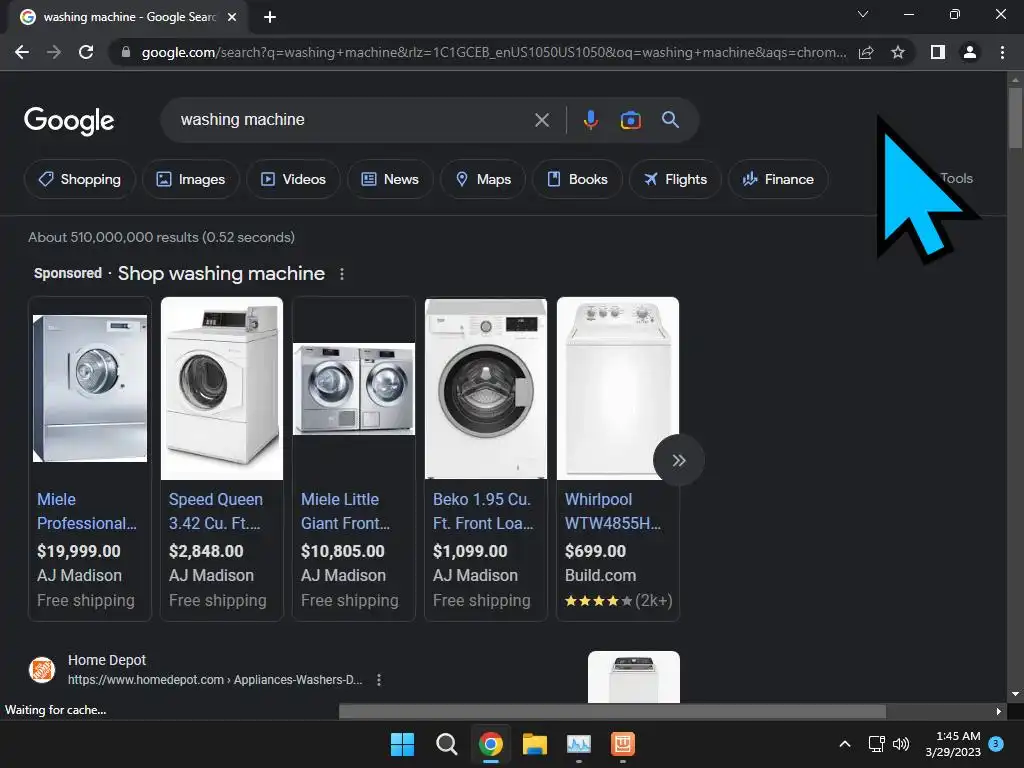Open Windows taskbar search
This screenshot has height=768, width=1024.
click(x=447, y=744)
